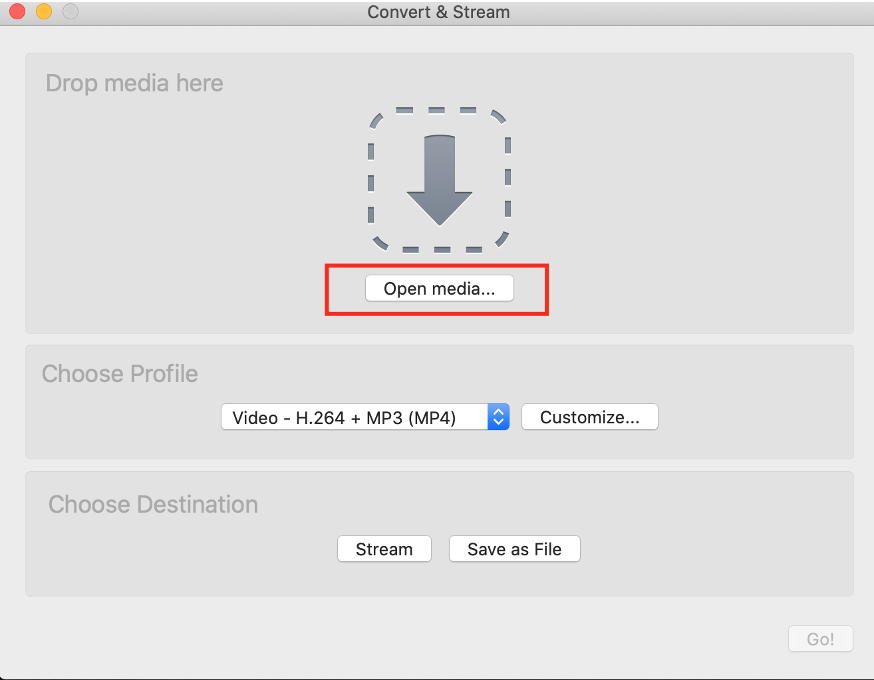Screen dimensions: 874x680
Task: Click the gray zoom window button
Action: click(70, 13)
